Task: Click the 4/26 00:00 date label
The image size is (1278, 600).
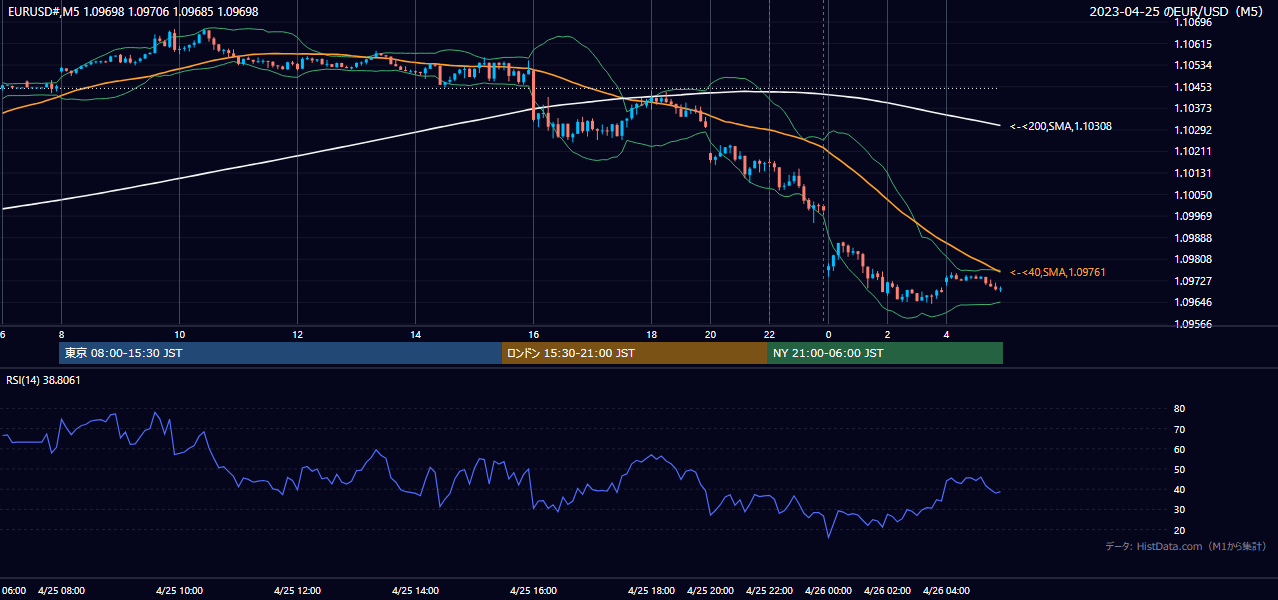Action: [828, 590]
